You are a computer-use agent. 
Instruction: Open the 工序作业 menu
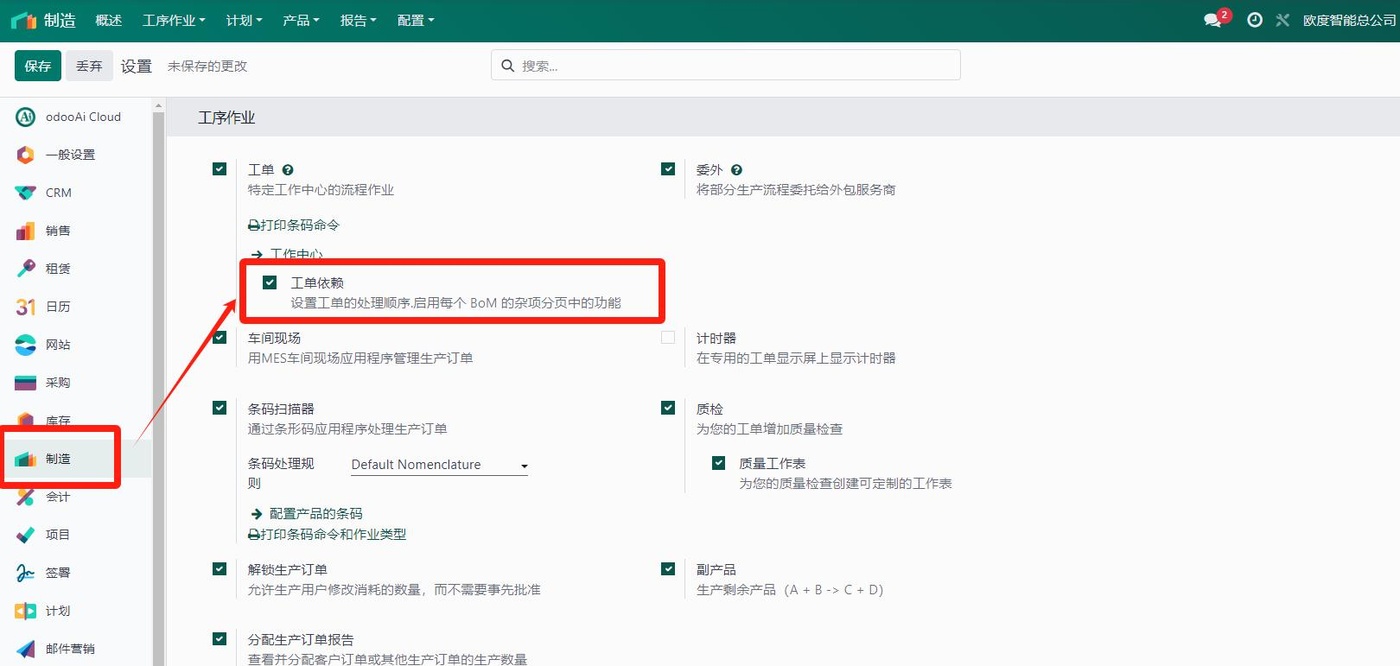[x=173, y=20]
